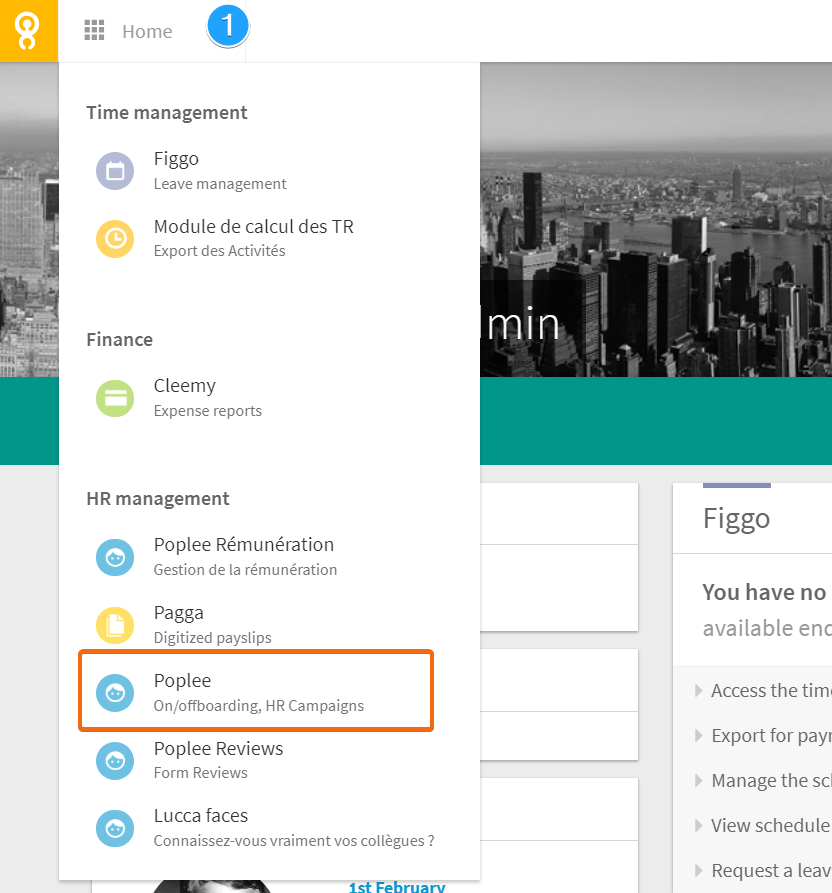This screenshot has width=832, height=893.
Task: Click the "Expense reports" subtitle text
Action: point(208,411)
